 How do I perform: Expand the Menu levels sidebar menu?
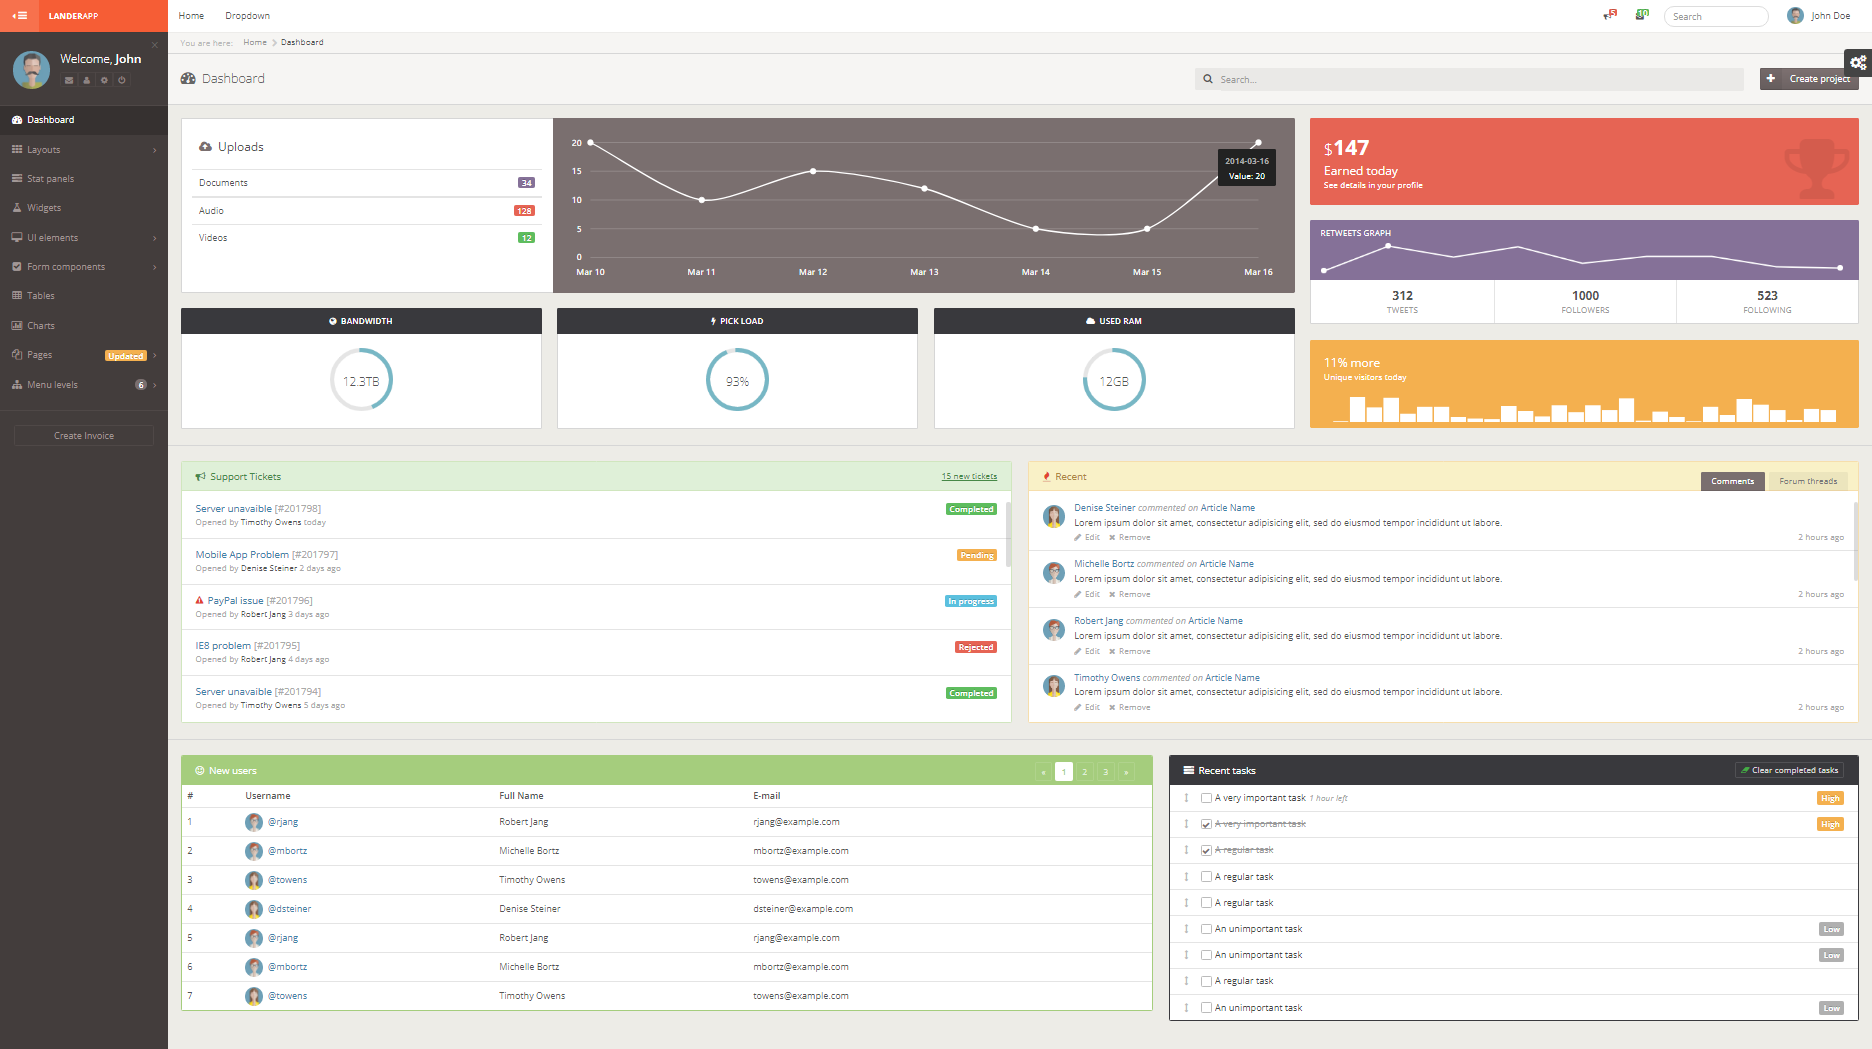(x=84, y=385)
